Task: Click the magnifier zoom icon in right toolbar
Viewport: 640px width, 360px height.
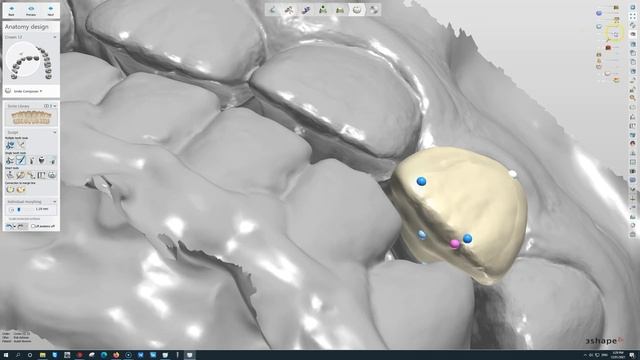Action: (633, 98)
